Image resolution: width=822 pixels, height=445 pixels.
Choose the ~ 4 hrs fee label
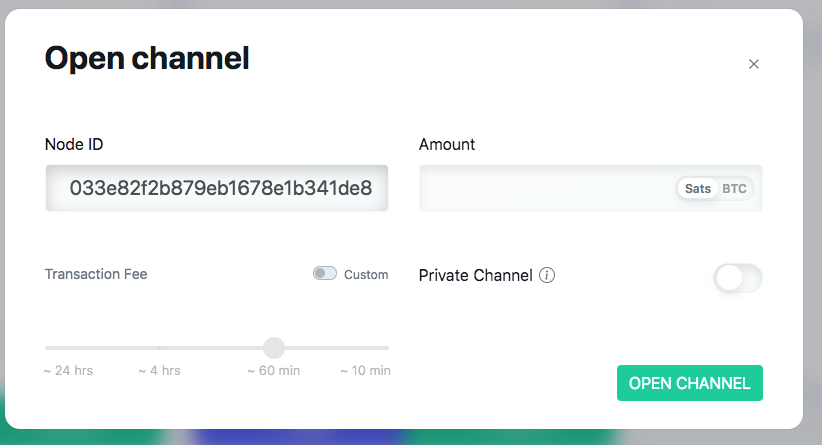coord(159,371)
